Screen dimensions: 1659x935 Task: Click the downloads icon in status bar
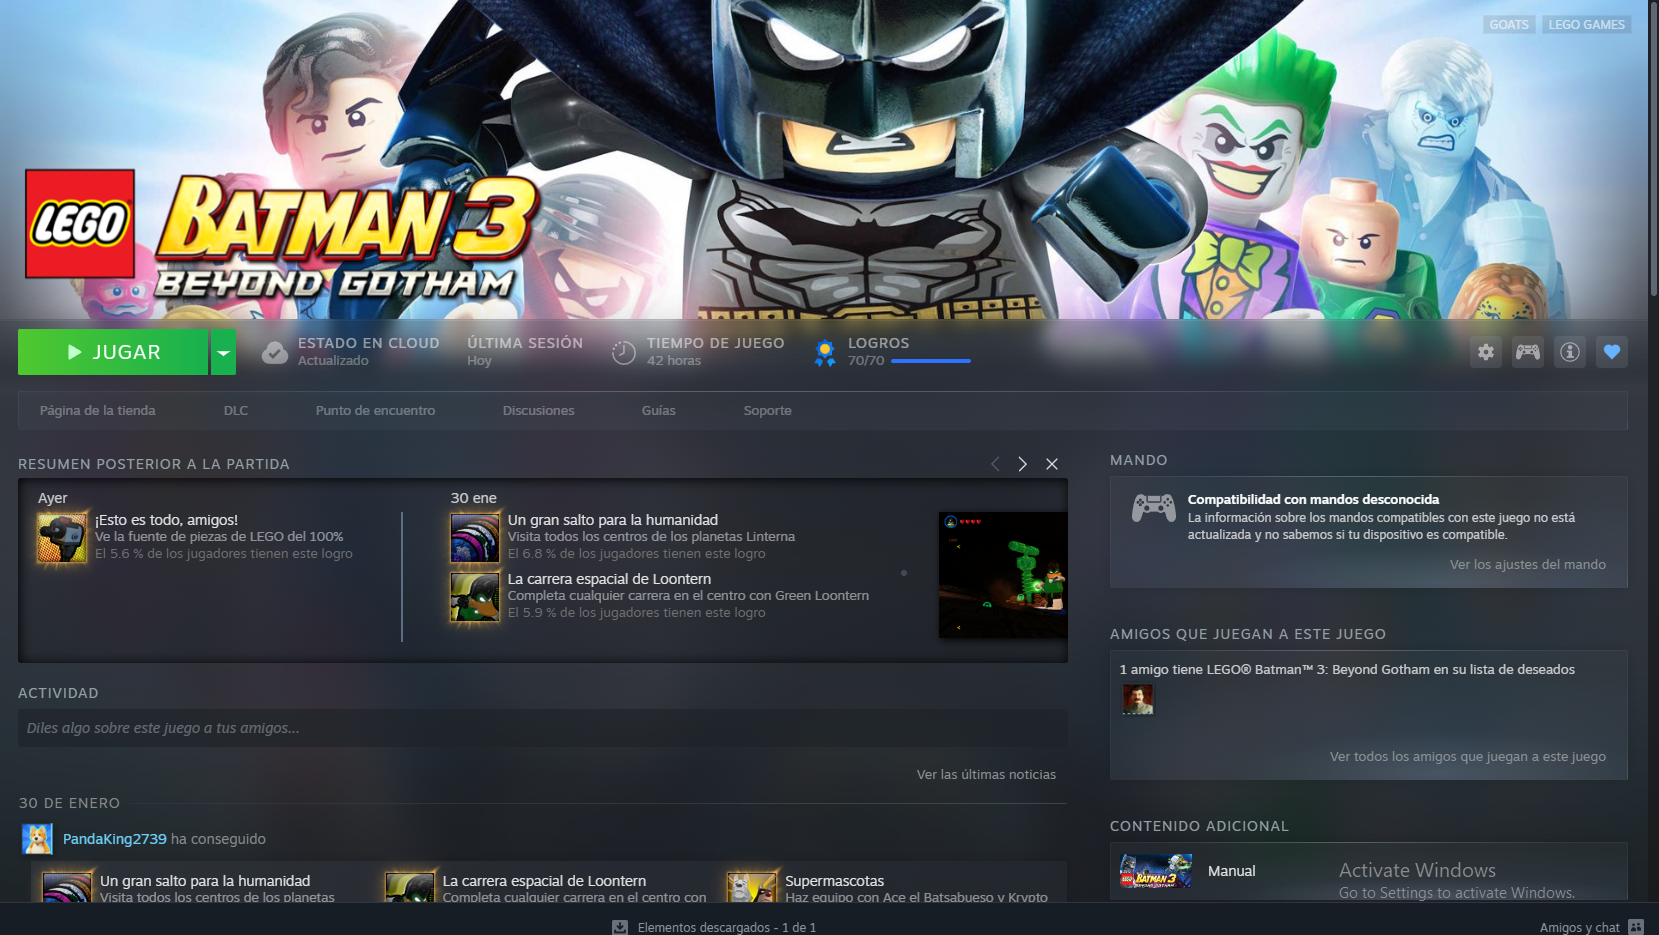tap(620, 927)
